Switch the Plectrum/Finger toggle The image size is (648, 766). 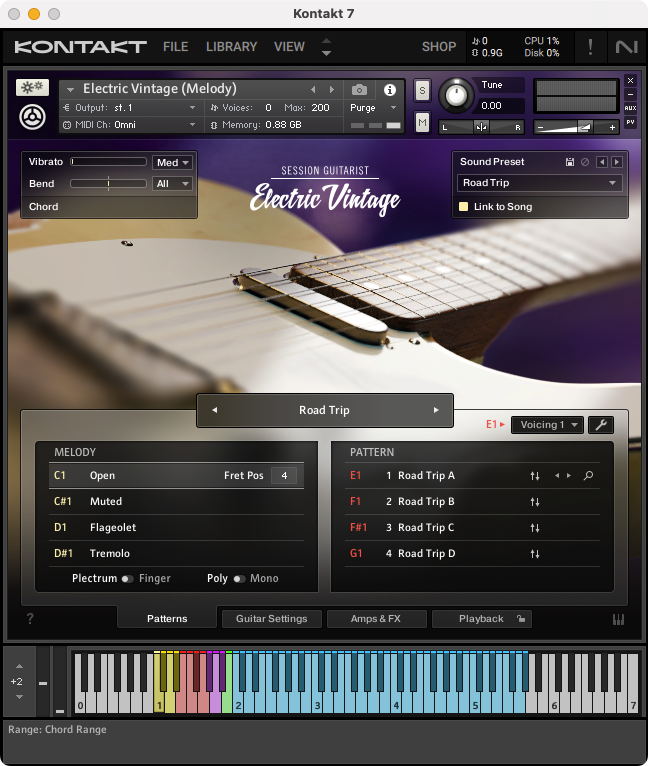pos(128,579)
